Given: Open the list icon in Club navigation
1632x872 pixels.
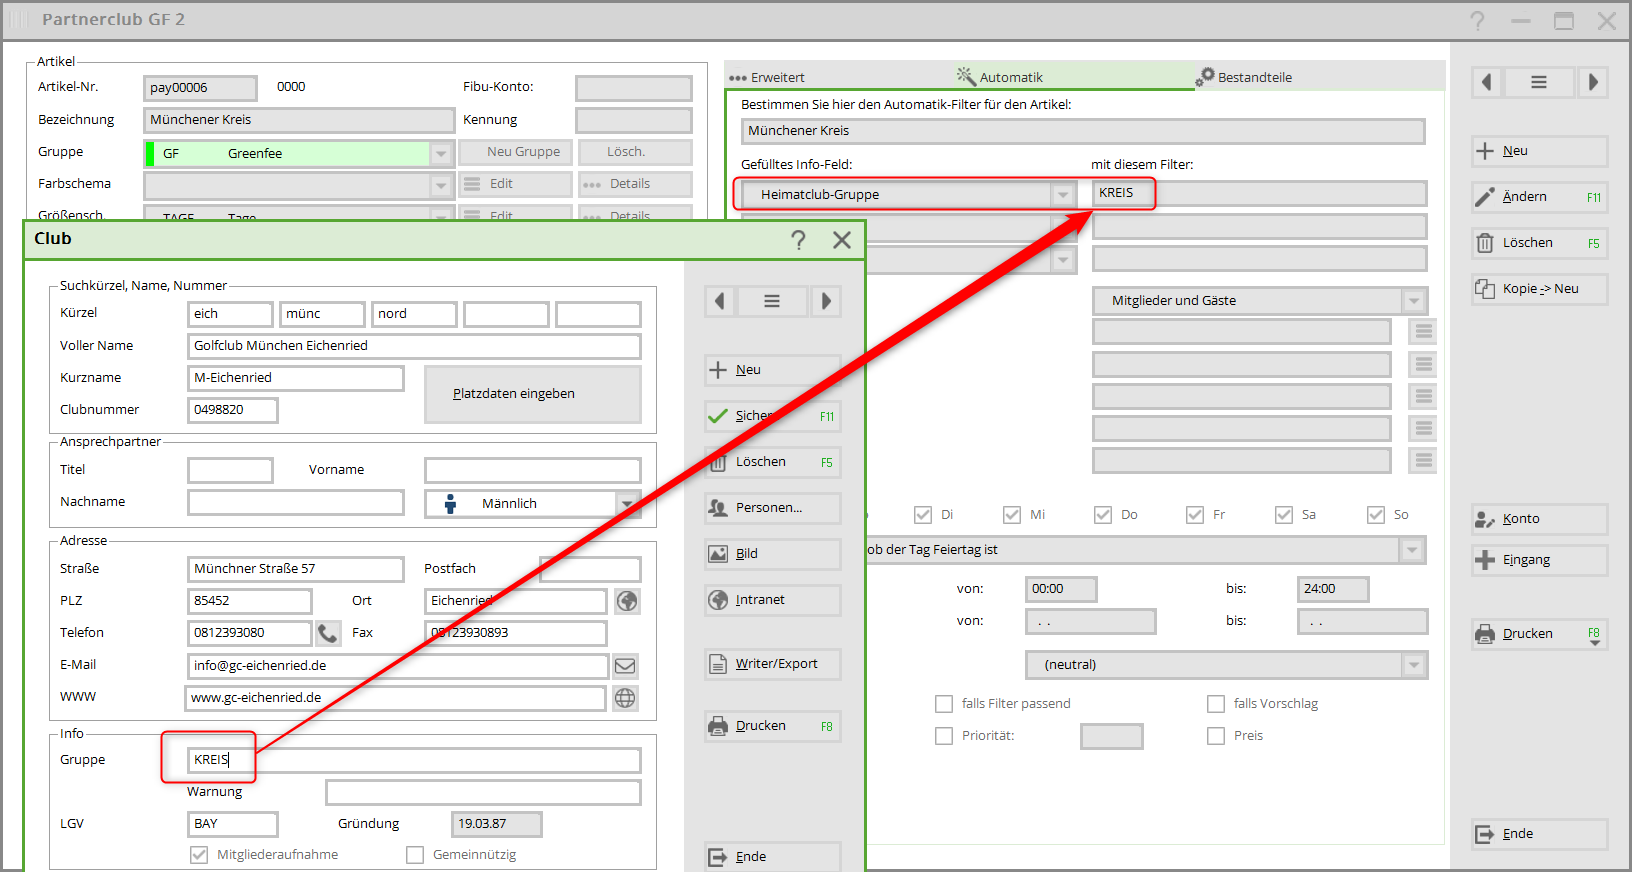Looking at the screenshot, I should click(772, 301).
